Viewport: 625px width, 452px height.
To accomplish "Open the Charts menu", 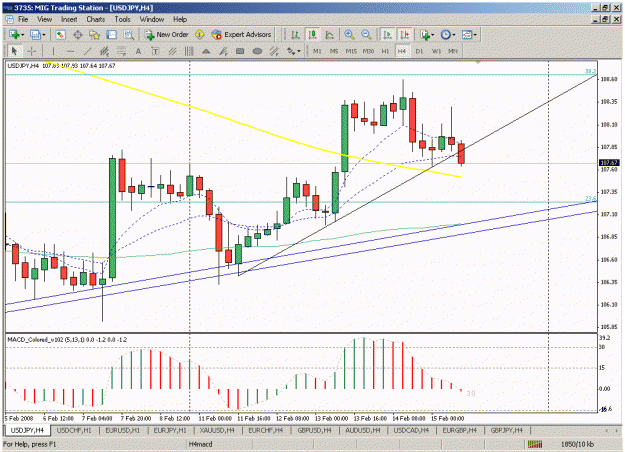I will (96, 20).
